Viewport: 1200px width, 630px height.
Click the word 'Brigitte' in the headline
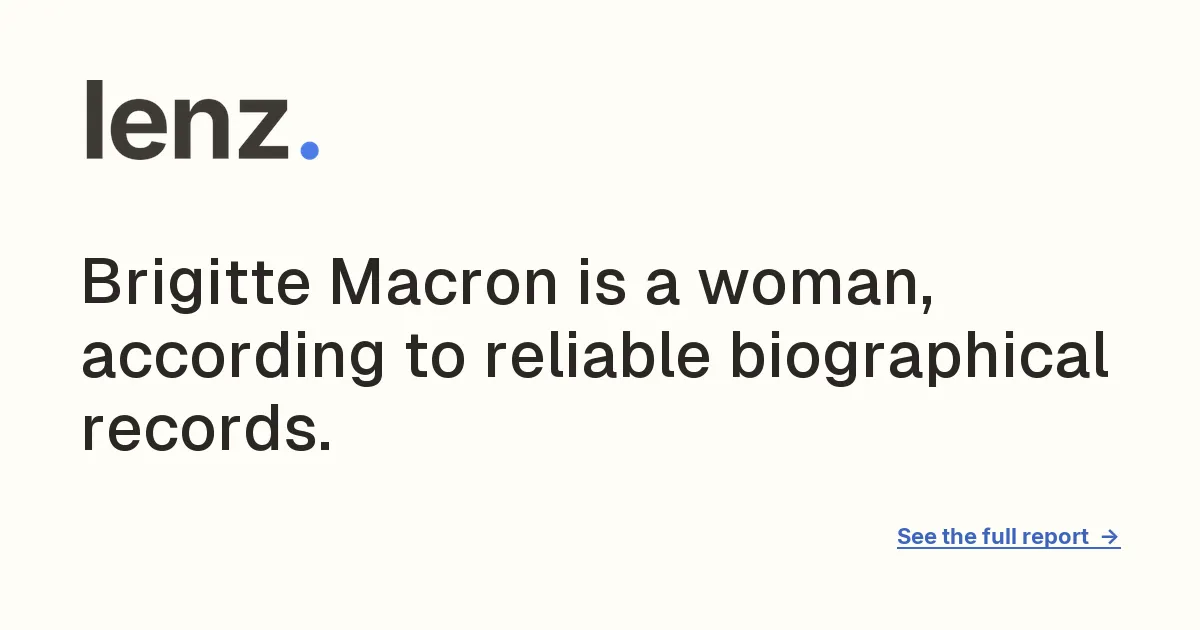point(196,283)
